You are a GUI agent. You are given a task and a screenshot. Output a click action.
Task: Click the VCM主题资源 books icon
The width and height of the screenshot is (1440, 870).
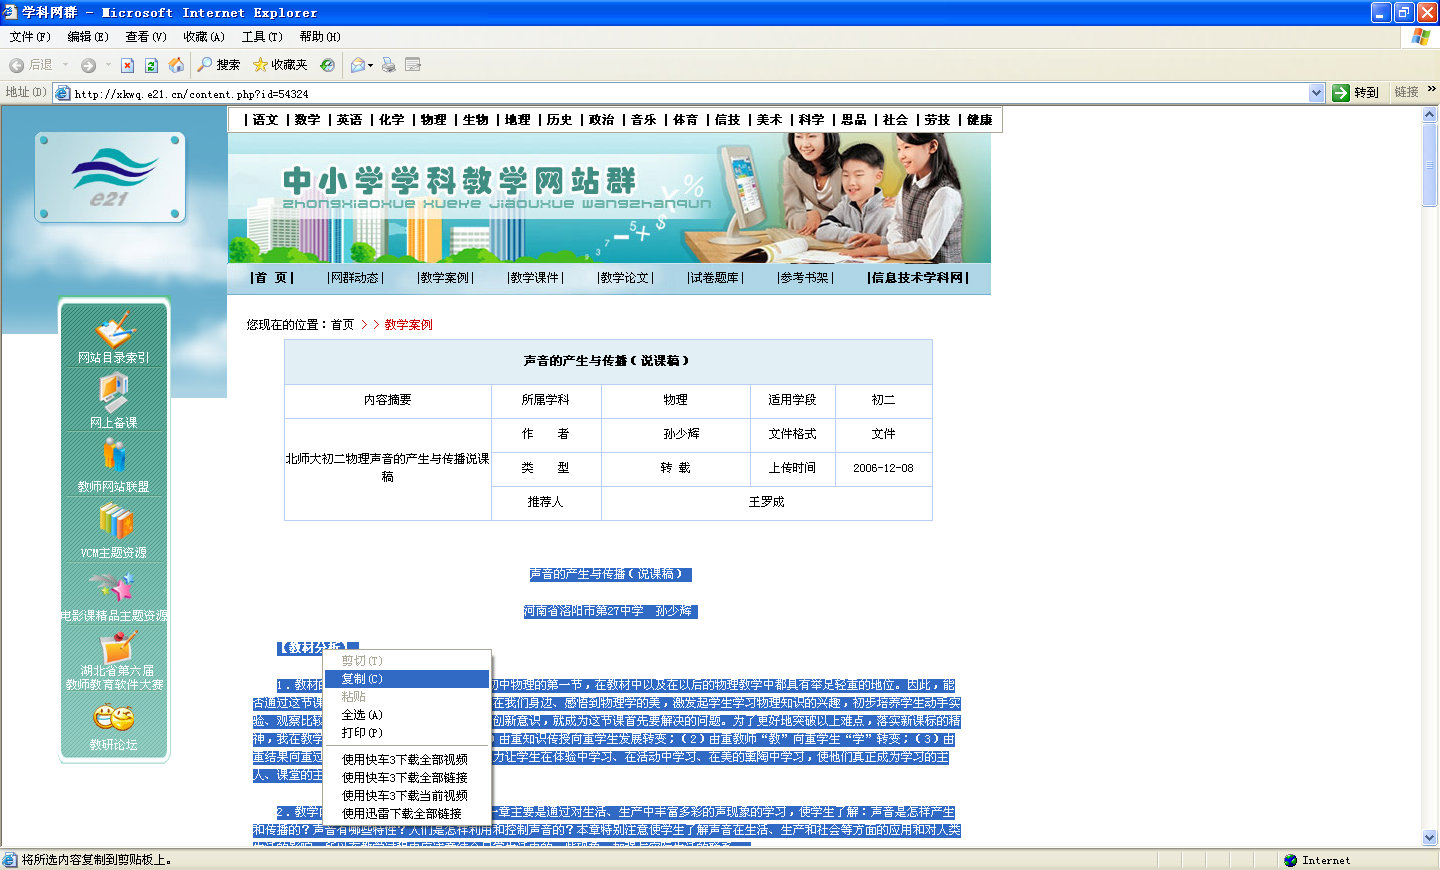(x=115, y=521)
